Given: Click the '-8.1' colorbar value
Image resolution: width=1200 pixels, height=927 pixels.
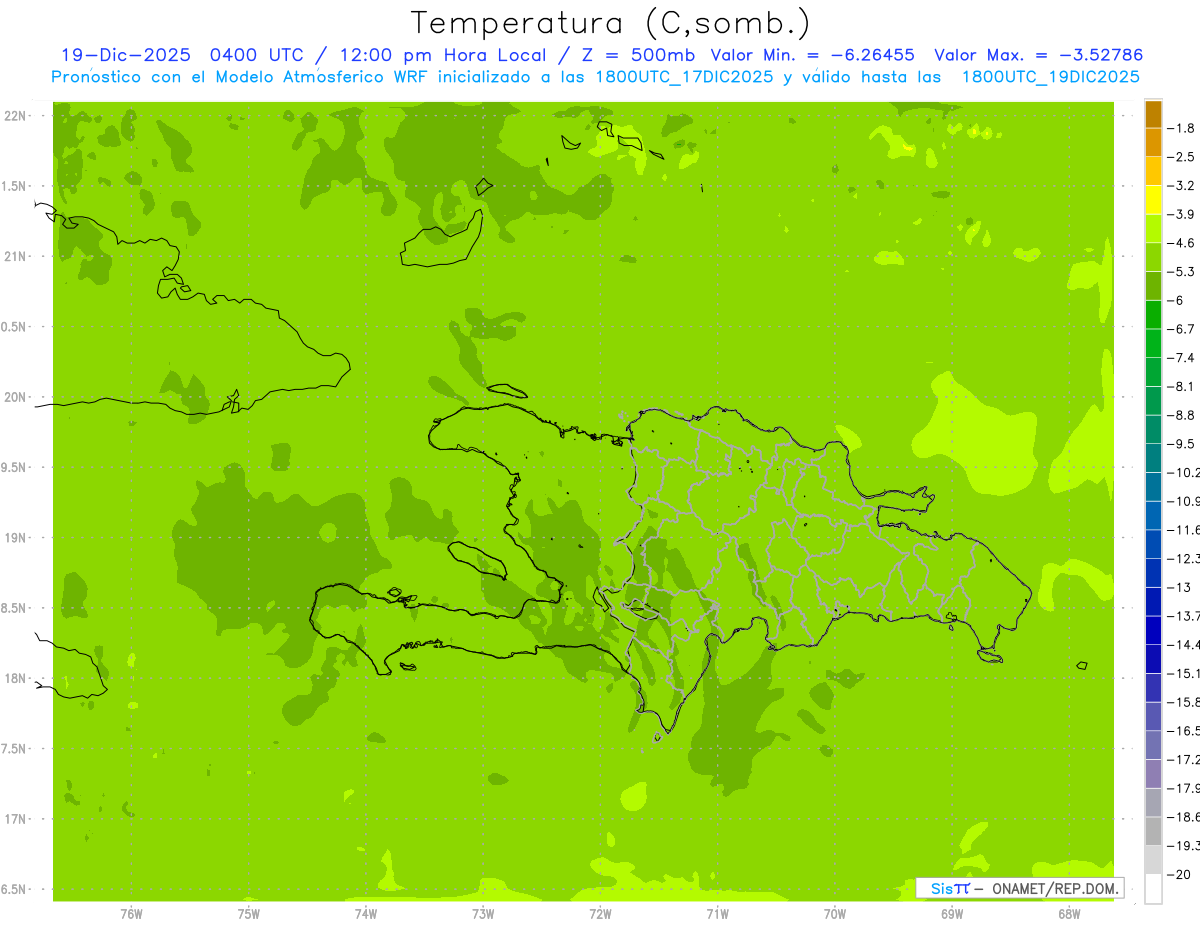Looking at the screenshot, I should (x=1181, y=386).
